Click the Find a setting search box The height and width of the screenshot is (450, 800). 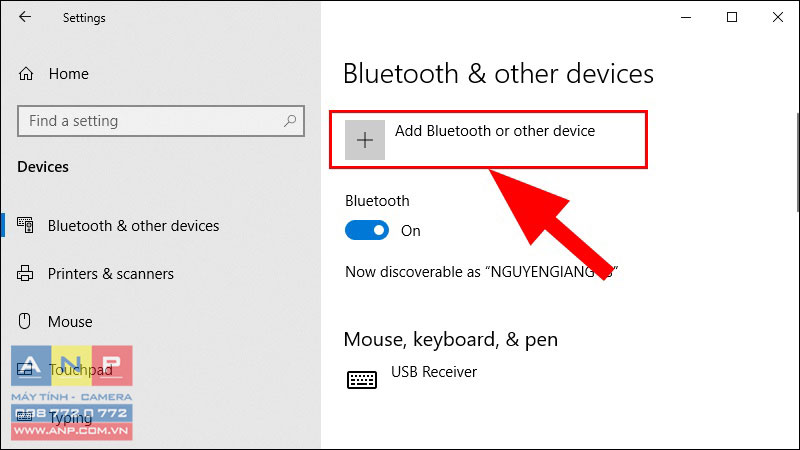coord(161,121)
